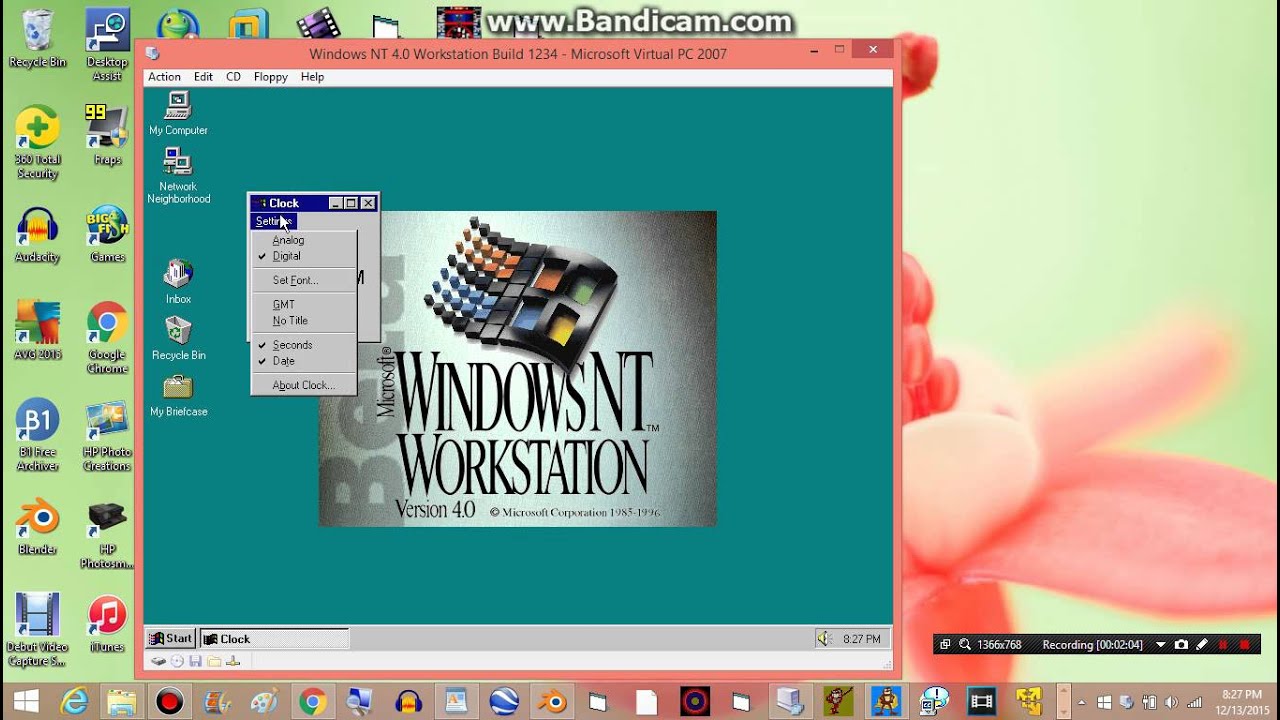
Task: Launch the Blender desktop shortcut
Action: pyautogui.click(x=37, y=527)
